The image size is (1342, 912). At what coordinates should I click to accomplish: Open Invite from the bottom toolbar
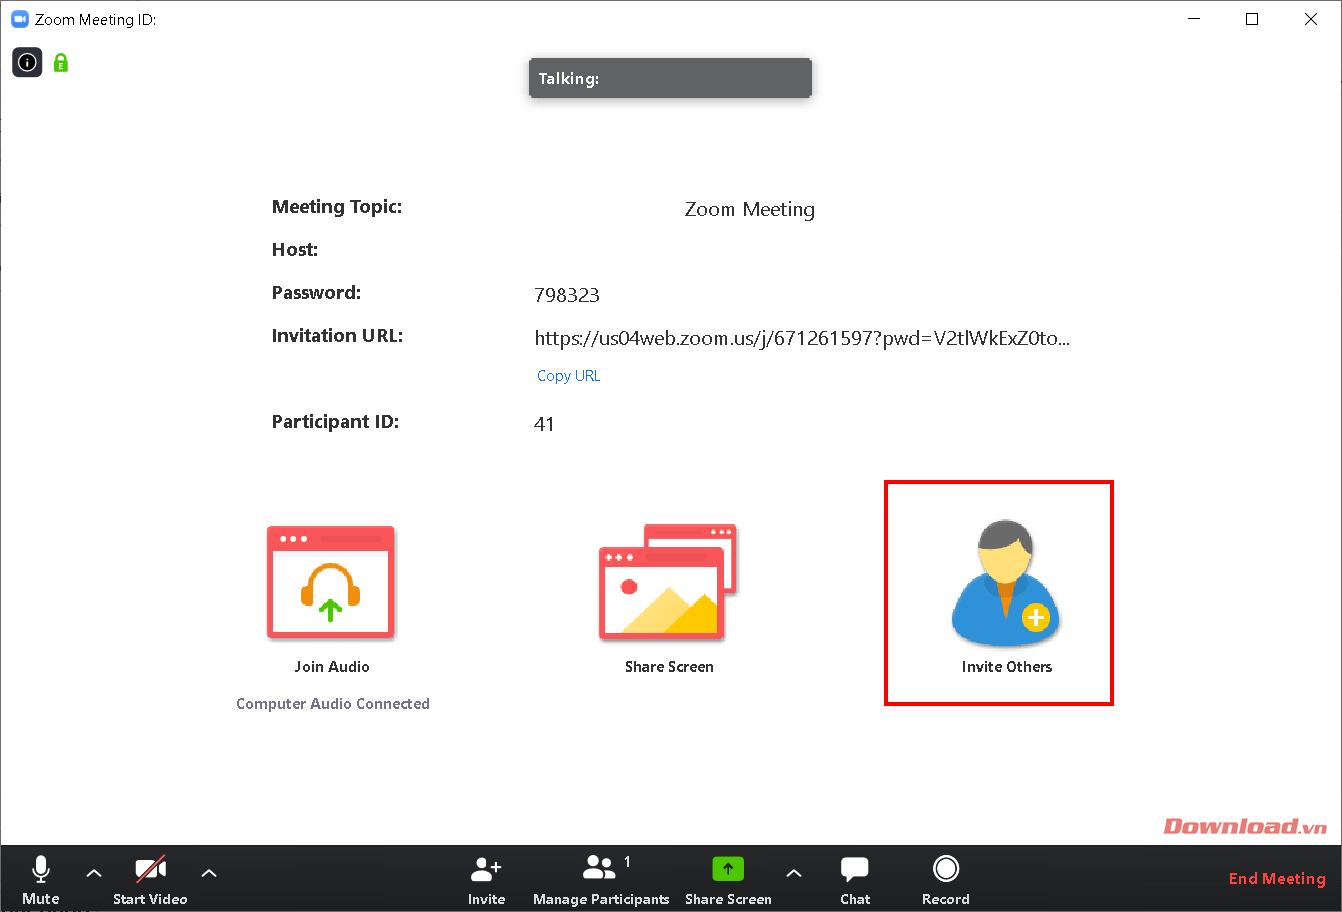click(487, 880)
